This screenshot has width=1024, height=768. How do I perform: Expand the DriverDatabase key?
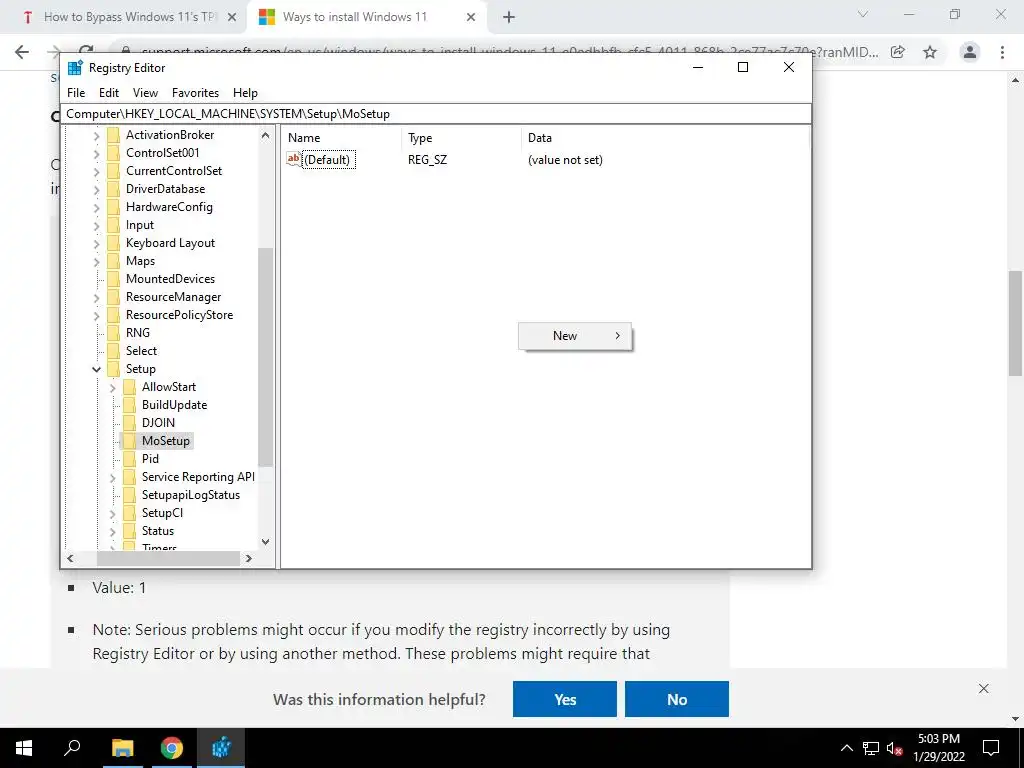(97, 189)
